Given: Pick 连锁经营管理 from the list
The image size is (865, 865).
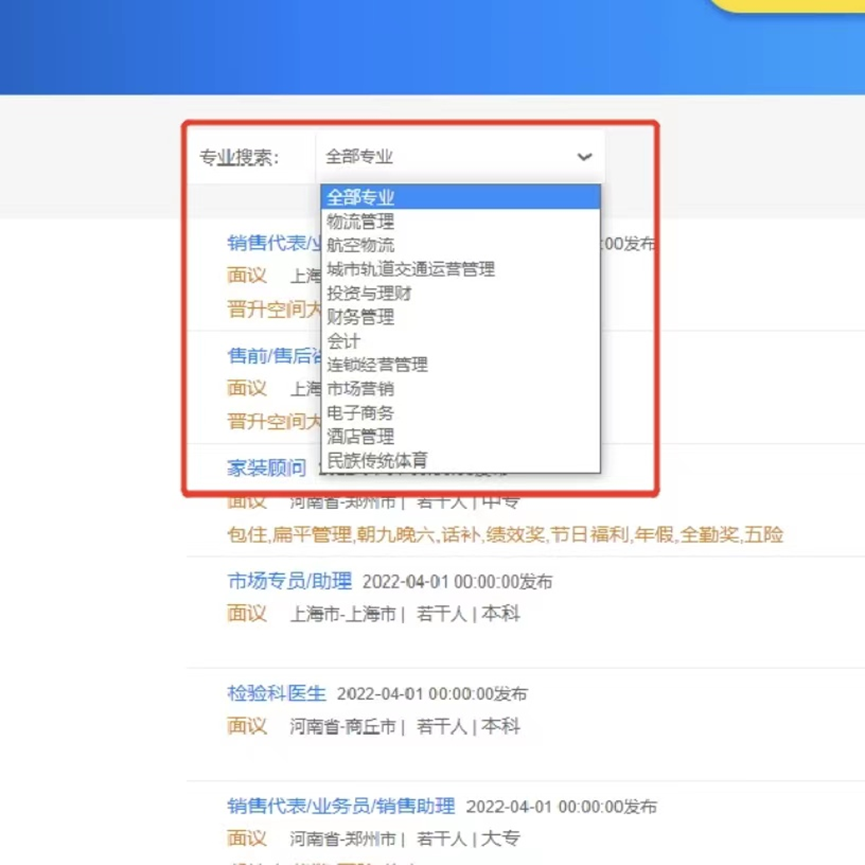Looking at the screenshot, I should (x=377, y=365).
